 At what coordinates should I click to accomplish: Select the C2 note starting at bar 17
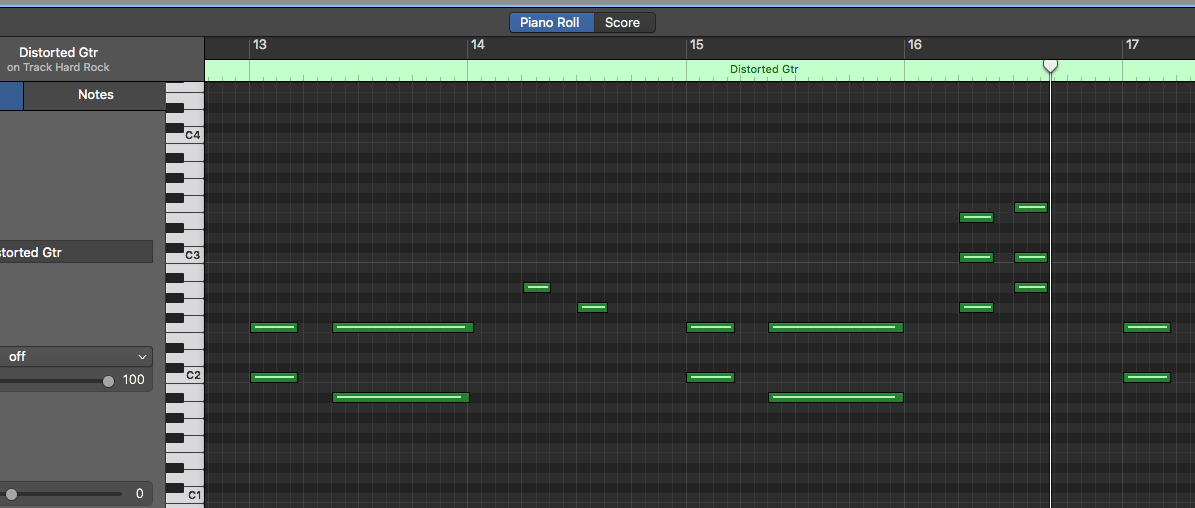1147,378
